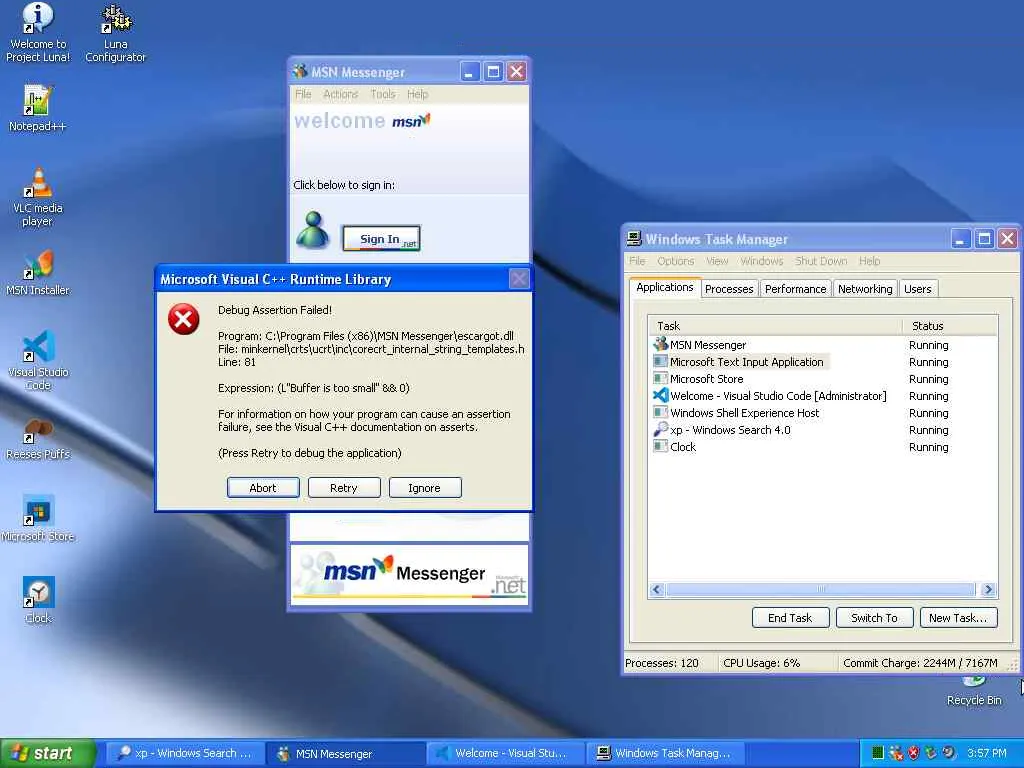
Task: Open the Clock desktop shortcut
Action: point(38,601)
